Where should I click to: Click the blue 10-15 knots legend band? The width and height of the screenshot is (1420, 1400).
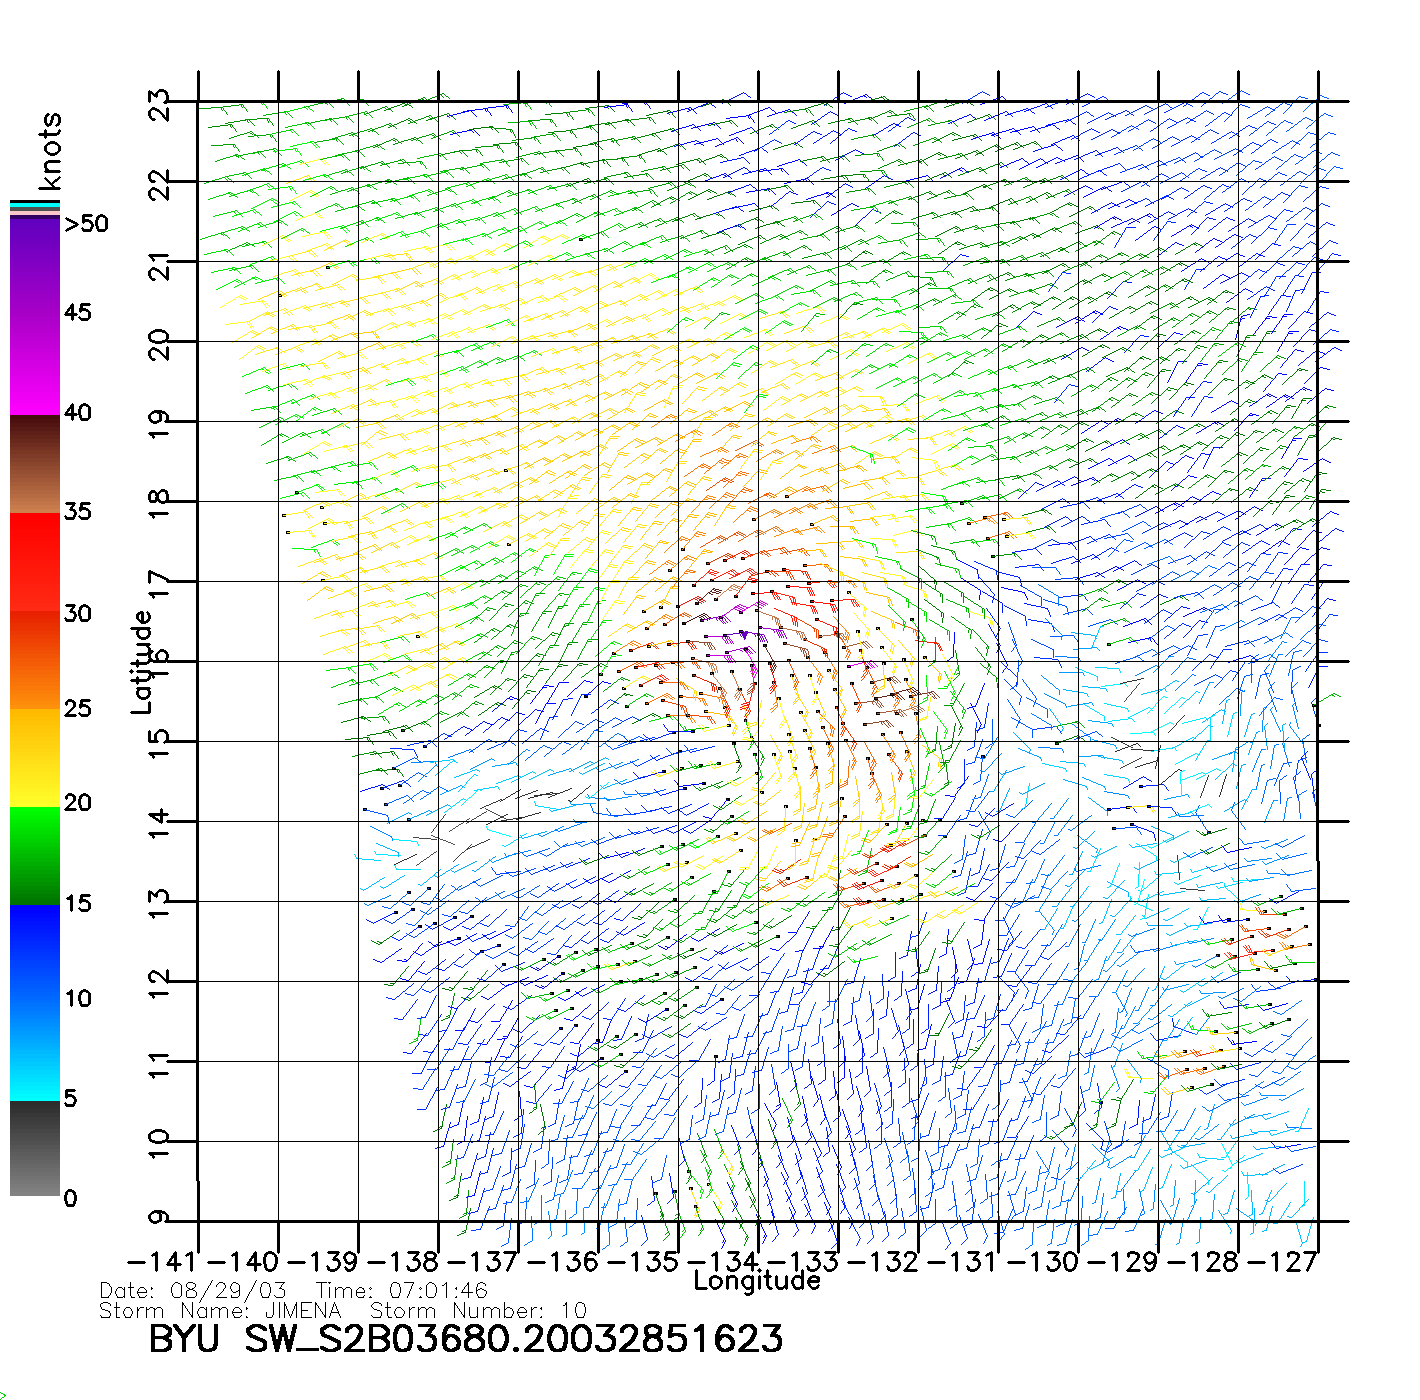(35, 952)
